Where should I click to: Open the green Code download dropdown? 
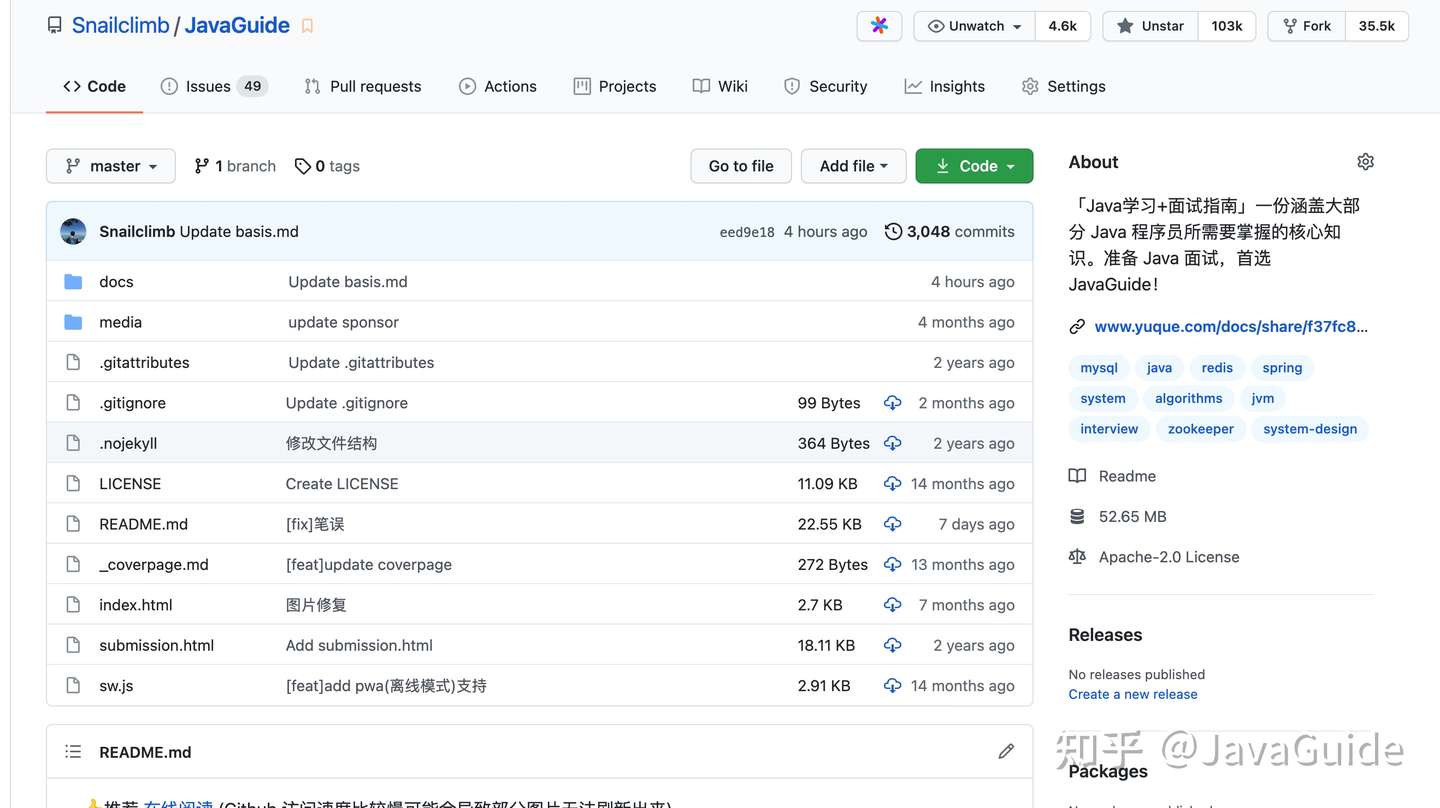(974, 166)
